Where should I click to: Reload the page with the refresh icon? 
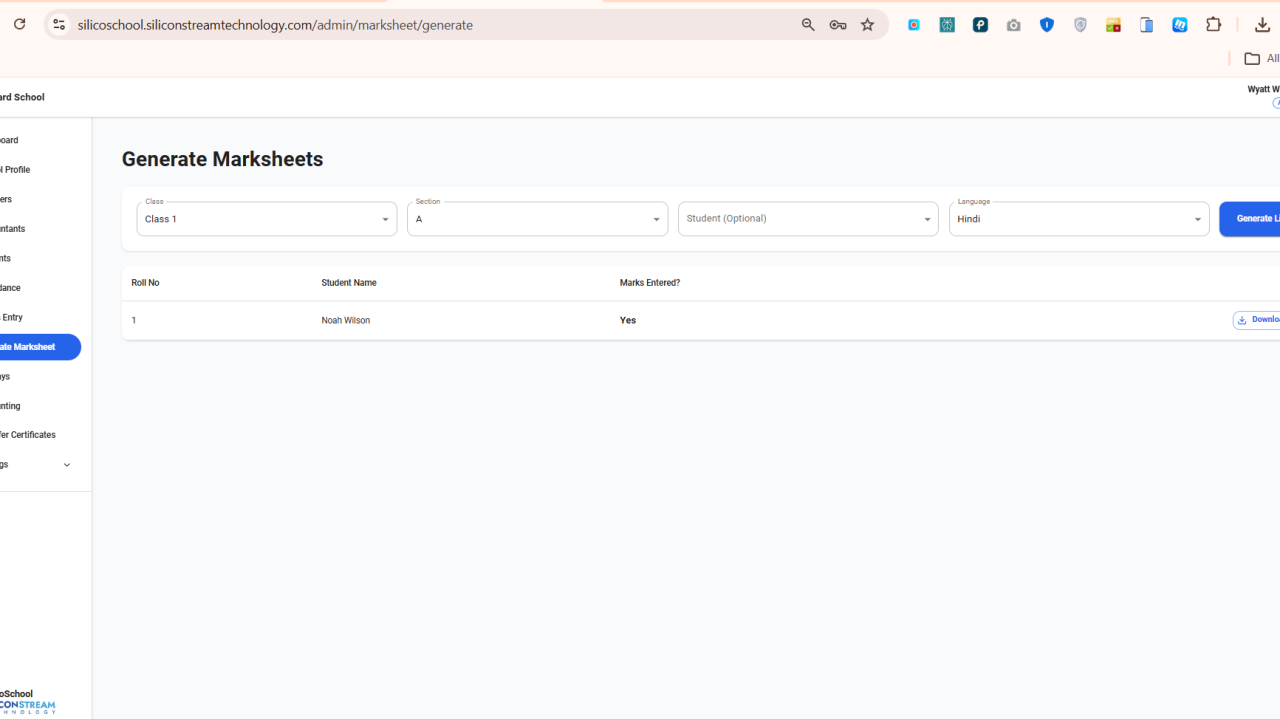click(x=19, y=24)
